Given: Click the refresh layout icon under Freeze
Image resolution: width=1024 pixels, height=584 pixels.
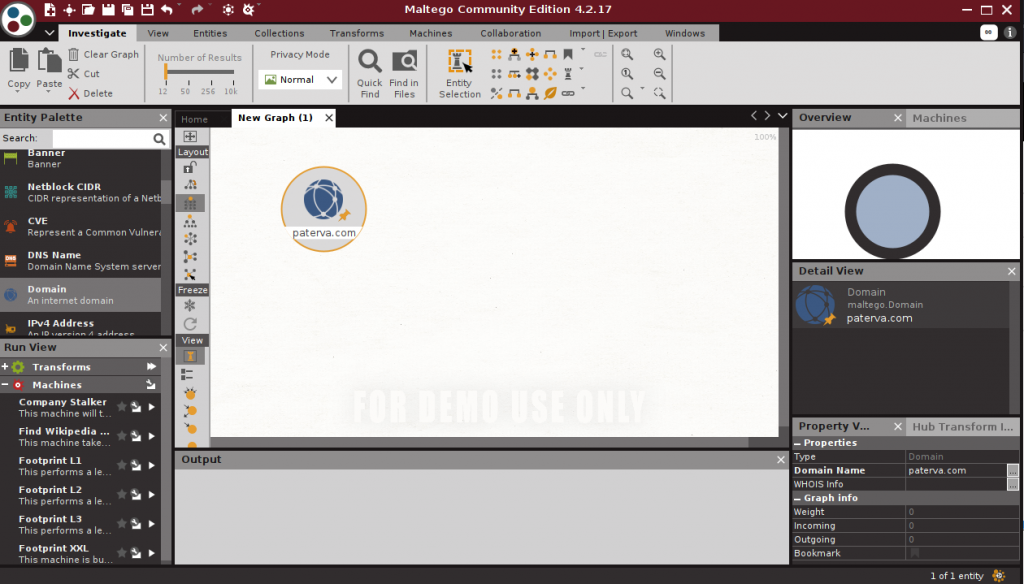Looking at the screenshot, I should pyautogui.click(x=190, y=323).
